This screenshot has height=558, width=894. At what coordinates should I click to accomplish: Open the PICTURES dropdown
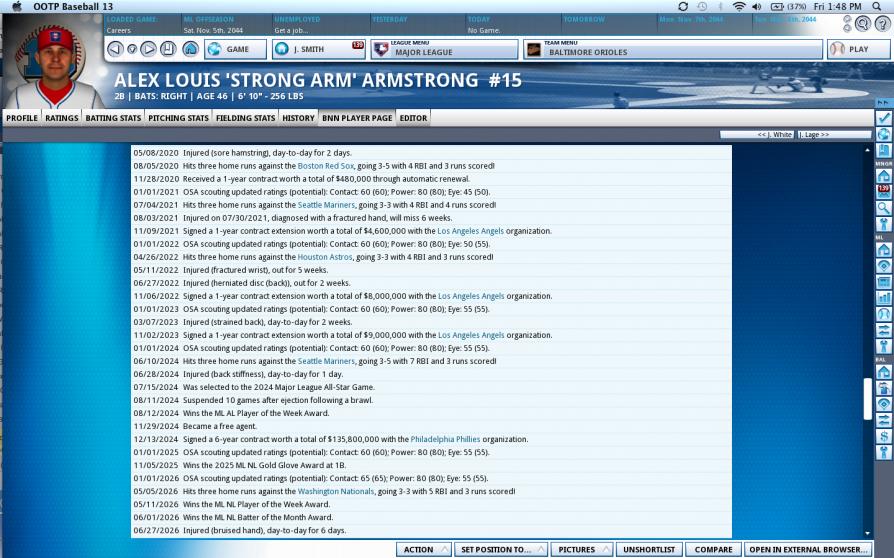[581, 549]
